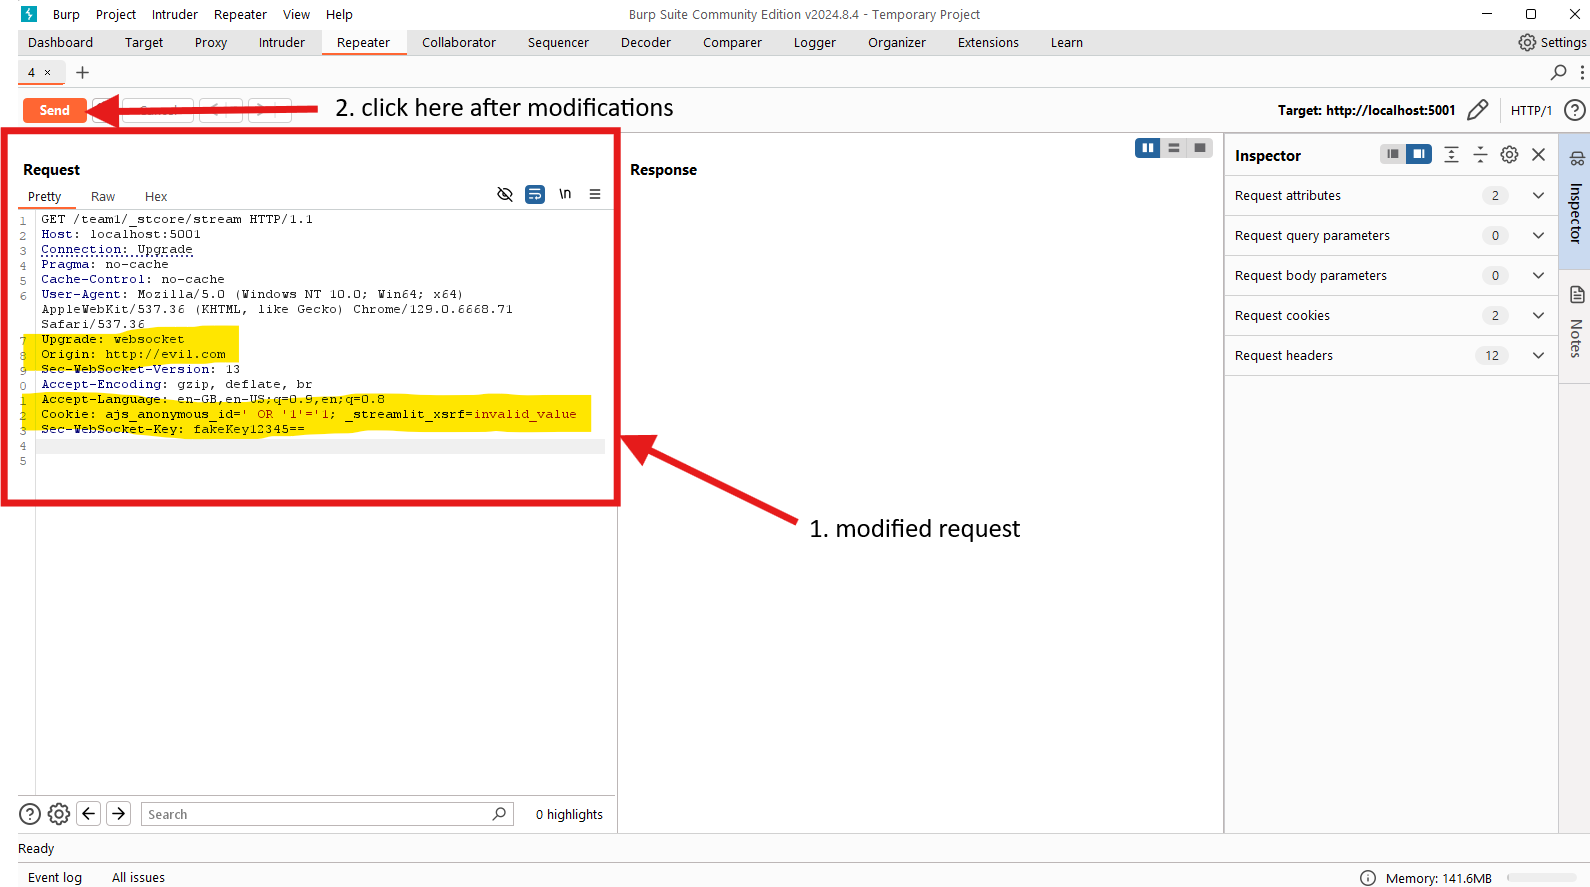Open All issues panel
The image size is (1590, 887).
click(x=138, y=877)
